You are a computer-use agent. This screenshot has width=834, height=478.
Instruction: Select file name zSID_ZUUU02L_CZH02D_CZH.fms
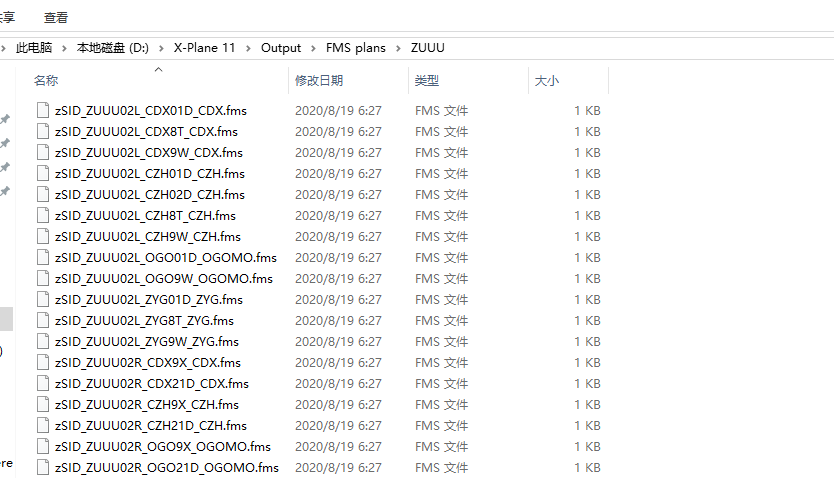150,195
